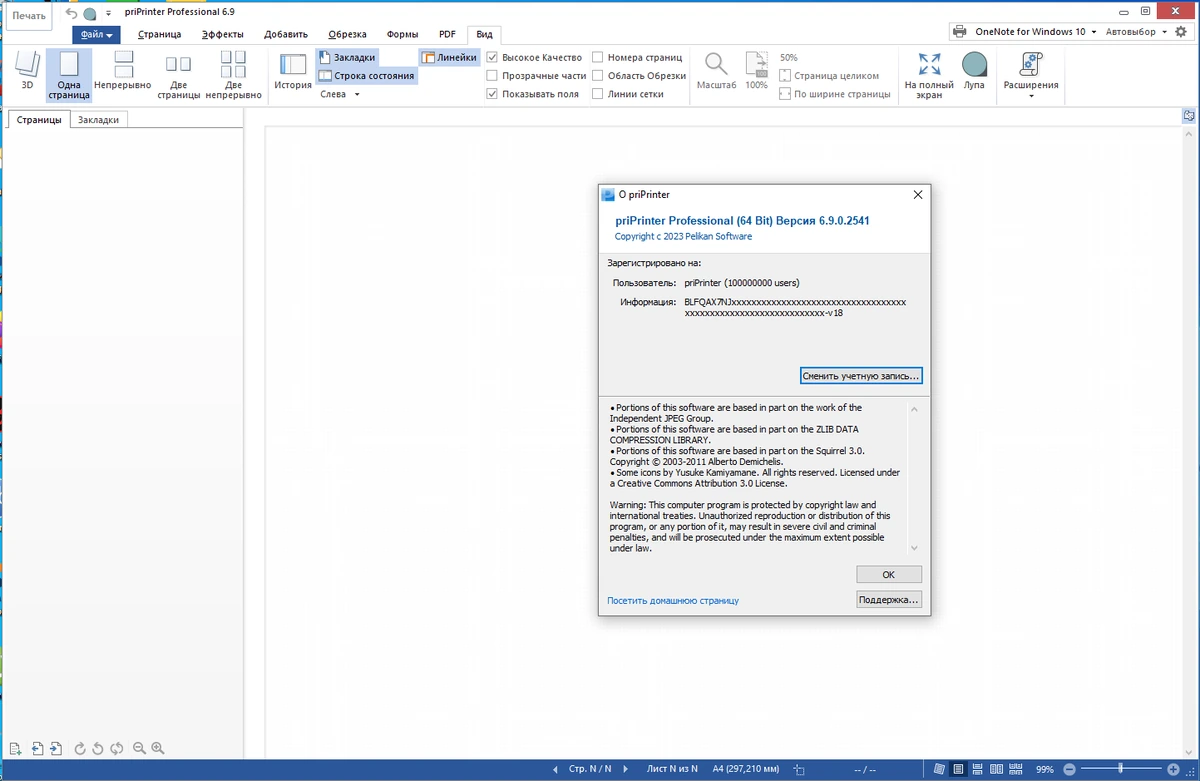Enable Линии сетки checkbox

[598, 94]
